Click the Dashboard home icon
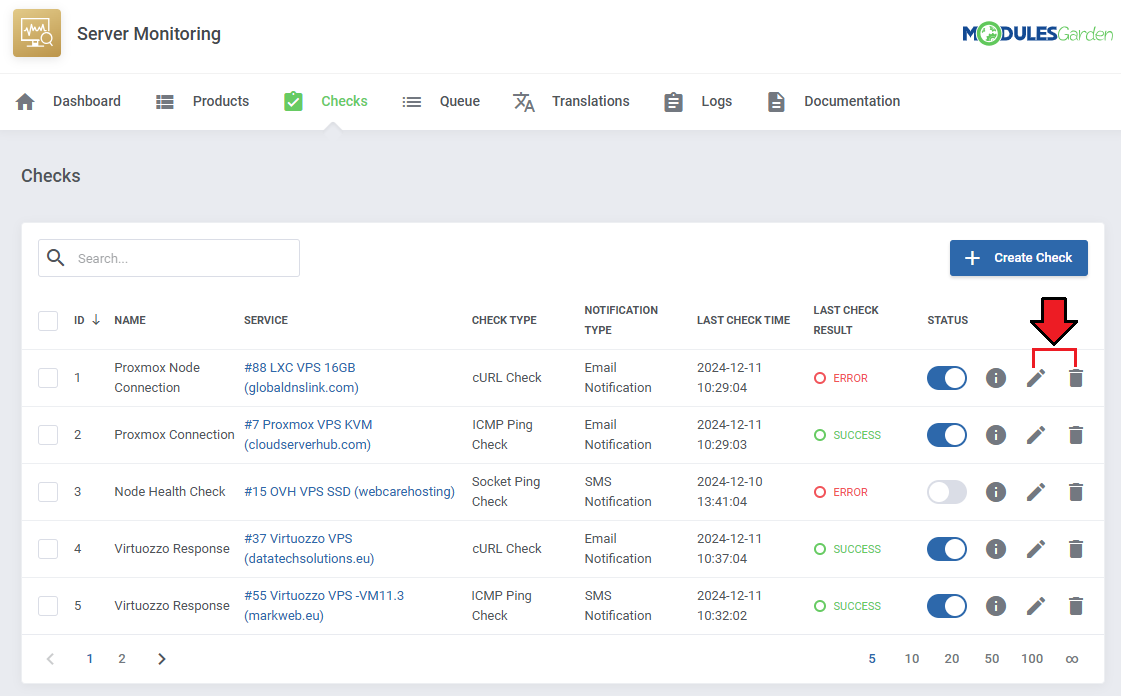1121x696 pixels. [x=25, y=101]
